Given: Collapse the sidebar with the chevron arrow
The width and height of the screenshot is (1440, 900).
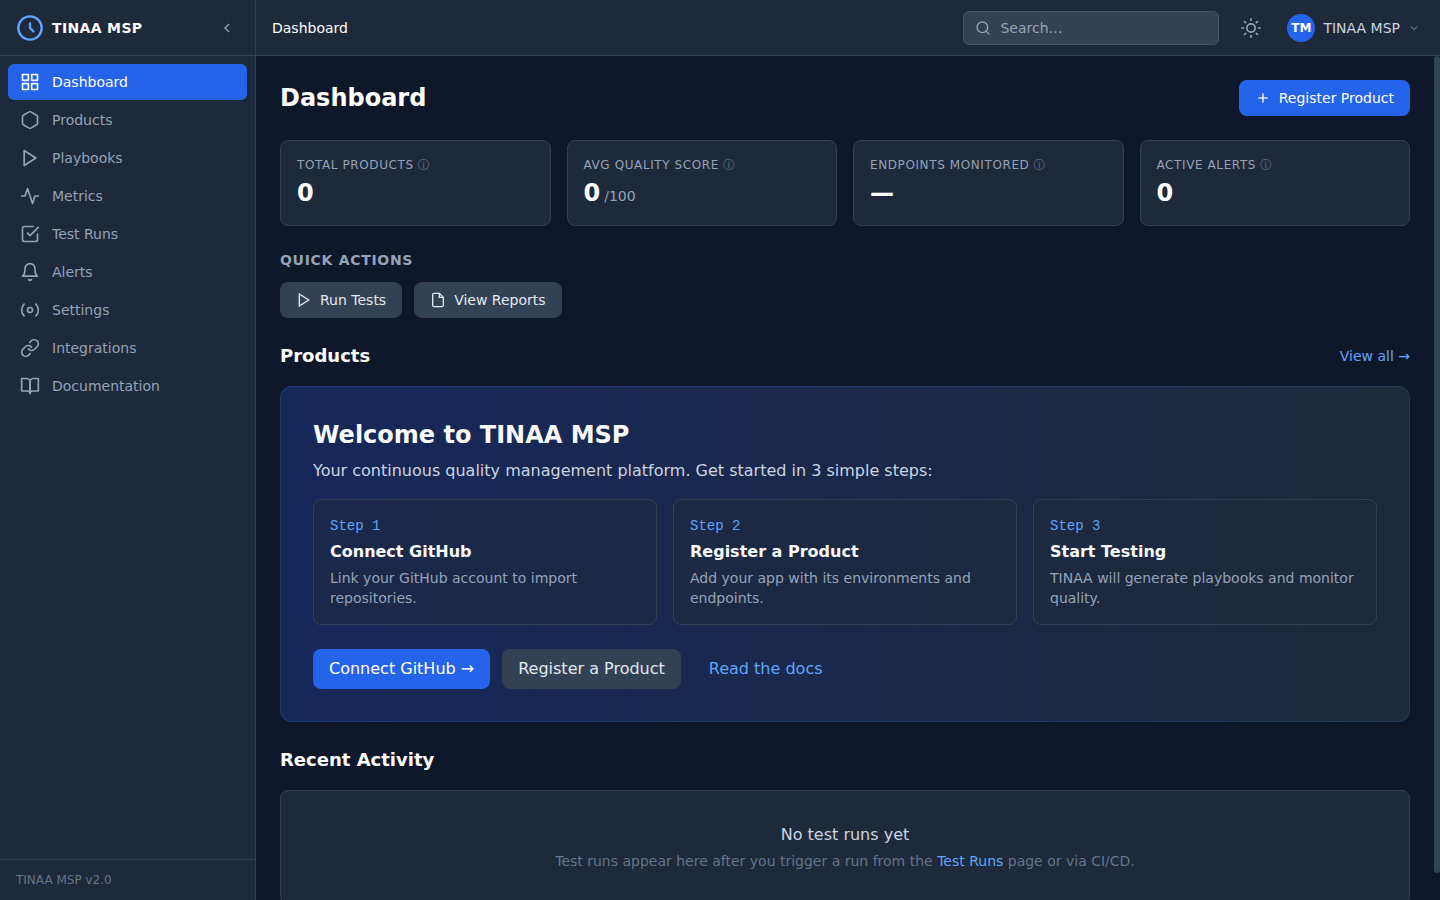Looking at the screenshot, I should click(227, 28).
